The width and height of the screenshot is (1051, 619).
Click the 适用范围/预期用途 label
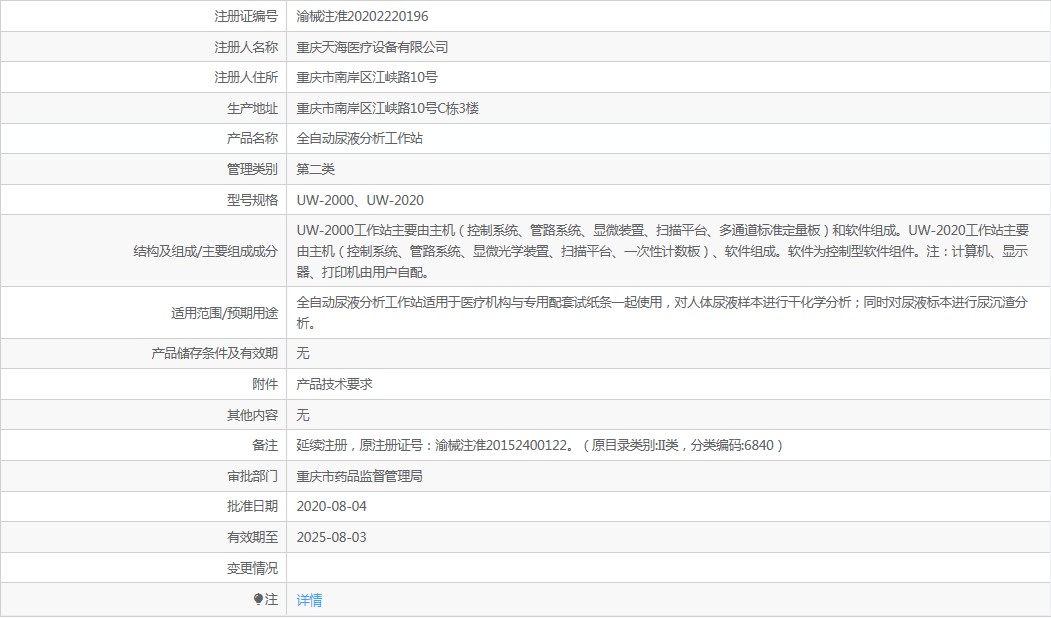[x=225, y=313]
